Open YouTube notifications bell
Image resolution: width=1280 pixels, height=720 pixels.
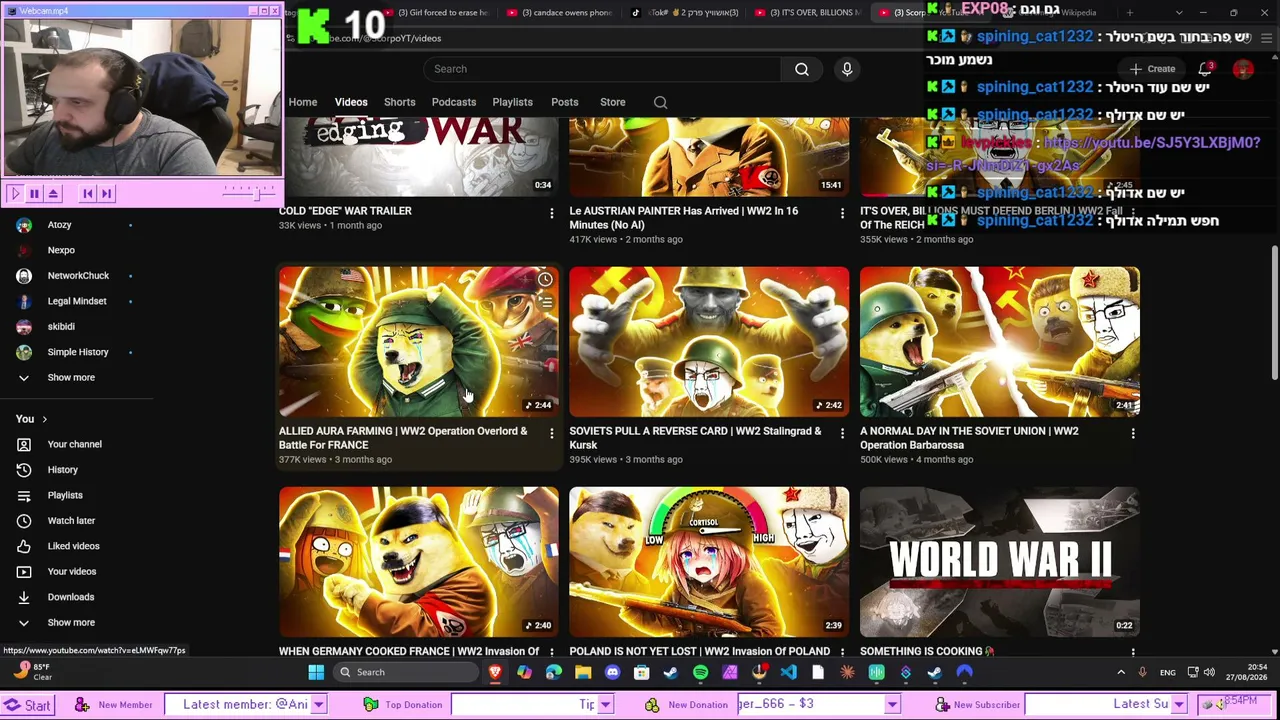pyautogui.click(x=1205, y=69)
